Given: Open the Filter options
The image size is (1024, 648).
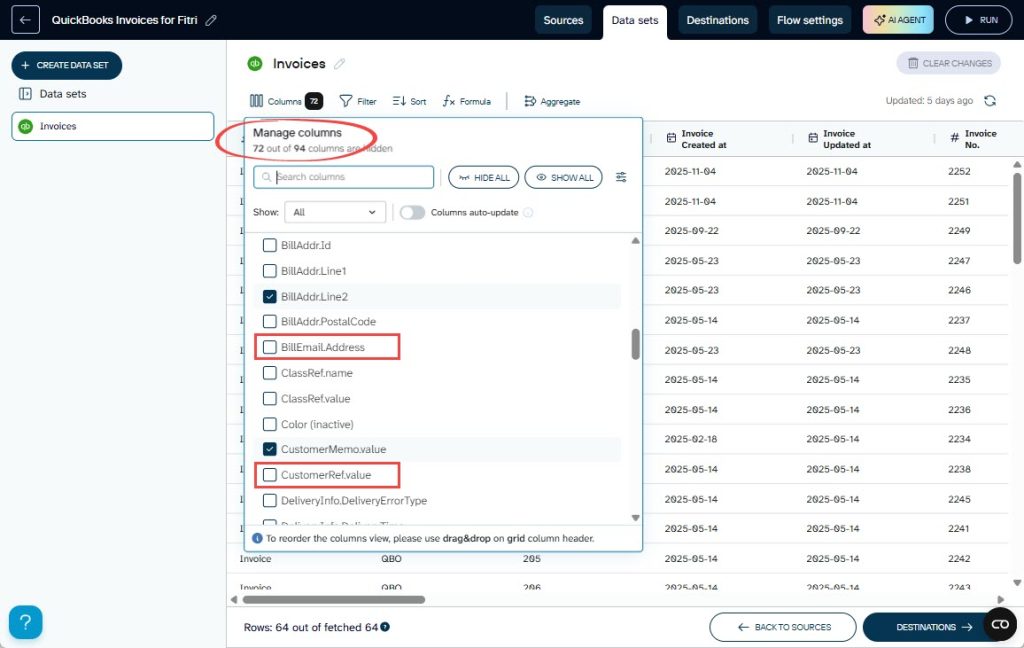Looking at the screenshot, I should (357, 101).
